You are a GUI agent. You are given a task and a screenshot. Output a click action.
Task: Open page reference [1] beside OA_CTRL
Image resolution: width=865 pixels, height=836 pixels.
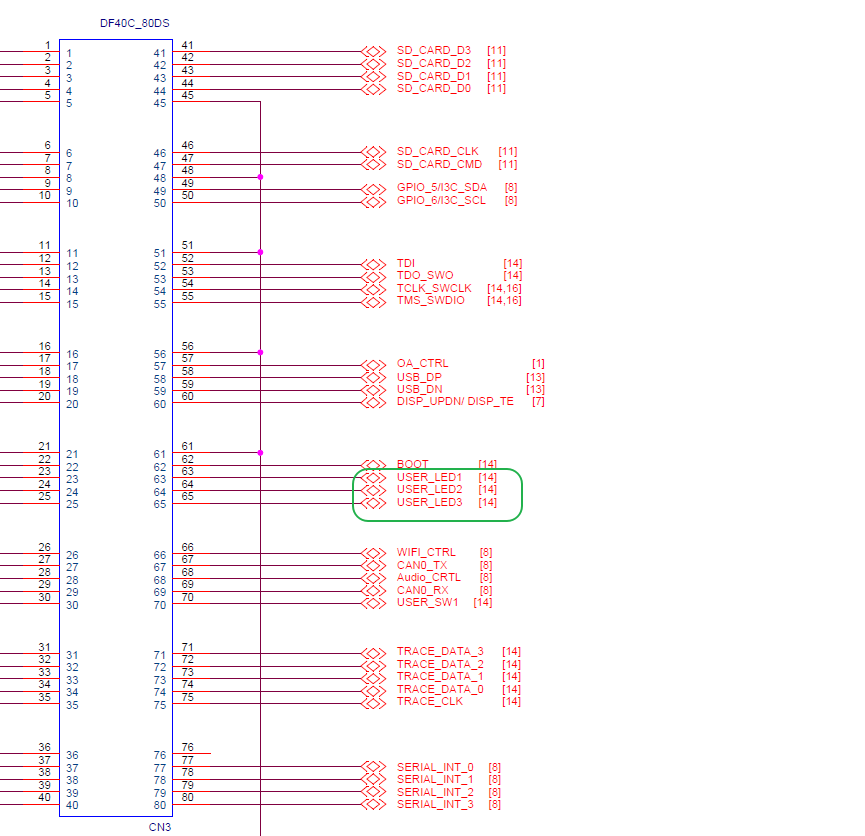pos(538,364)
